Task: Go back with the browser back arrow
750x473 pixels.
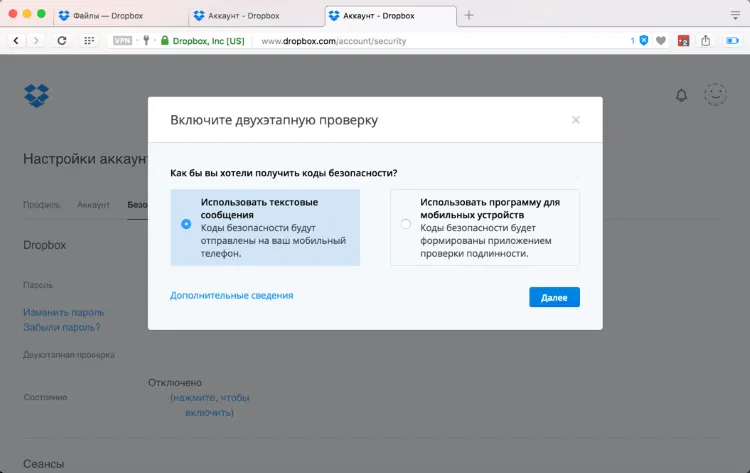Action: coord(16,41)
